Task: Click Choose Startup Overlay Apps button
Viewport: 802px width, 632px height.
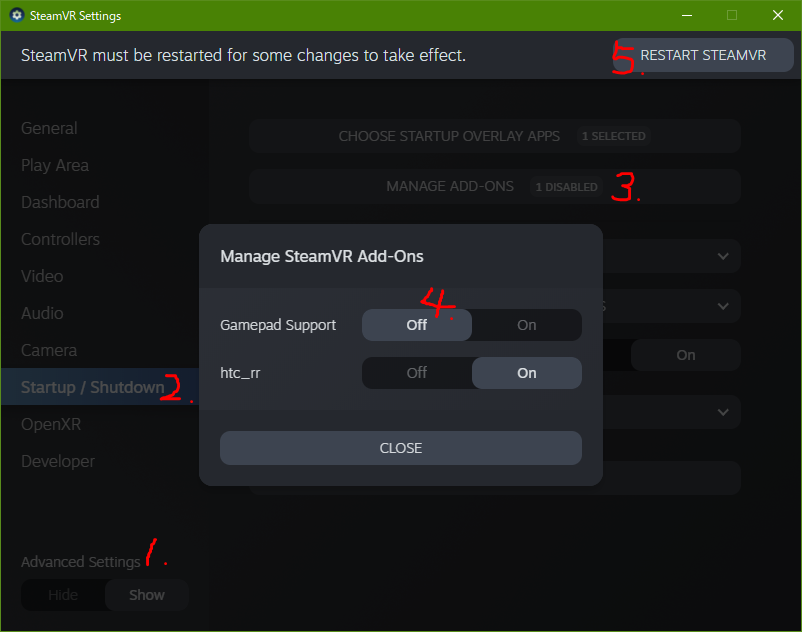Action: tap(495, 136)
